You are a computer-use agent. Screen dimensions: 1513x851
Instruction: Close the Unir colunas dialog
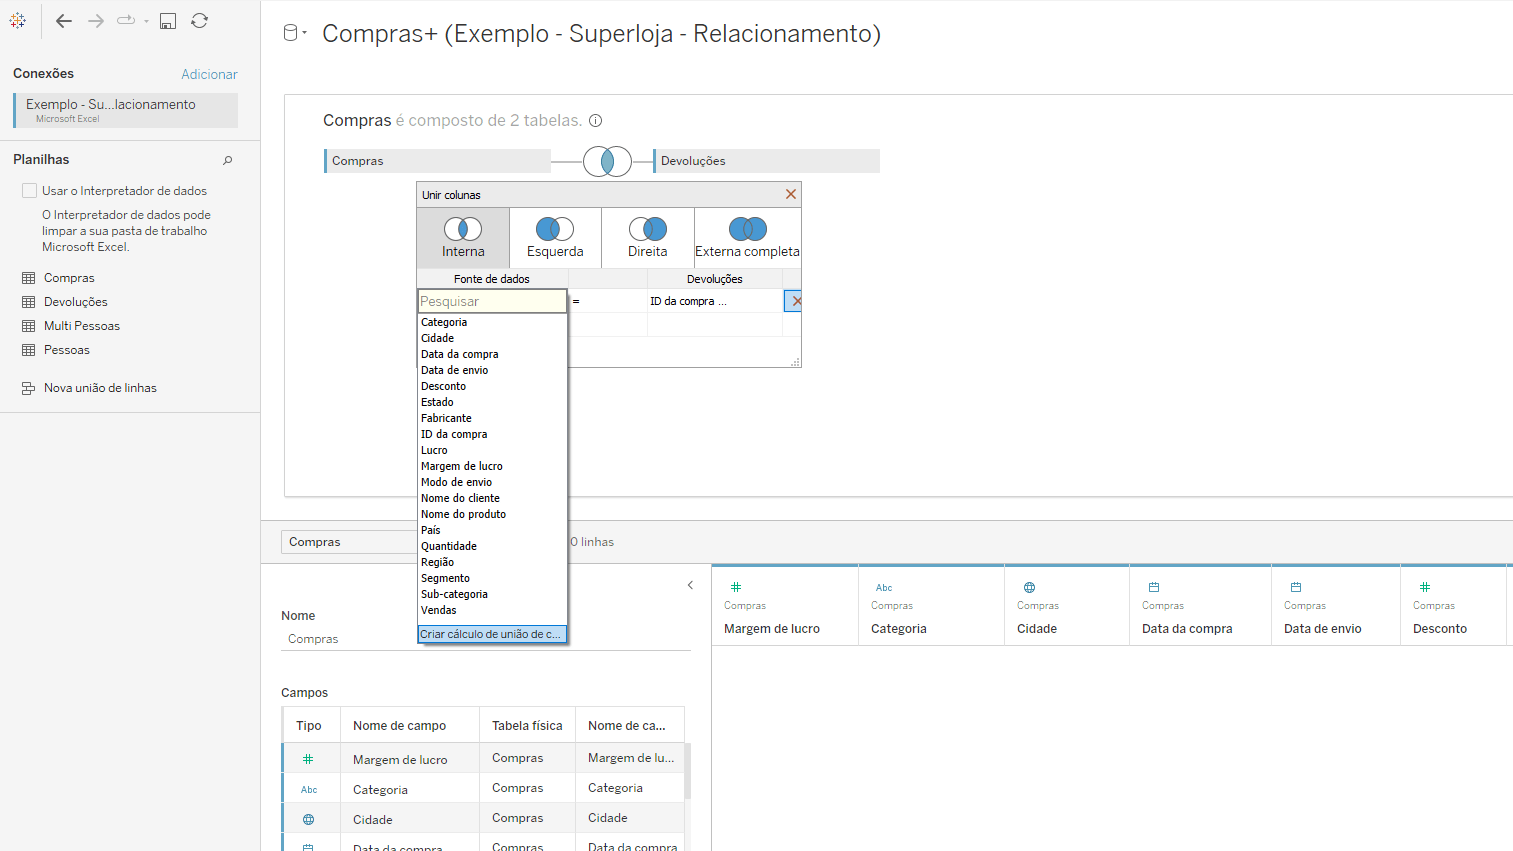[x=791, y=194]
